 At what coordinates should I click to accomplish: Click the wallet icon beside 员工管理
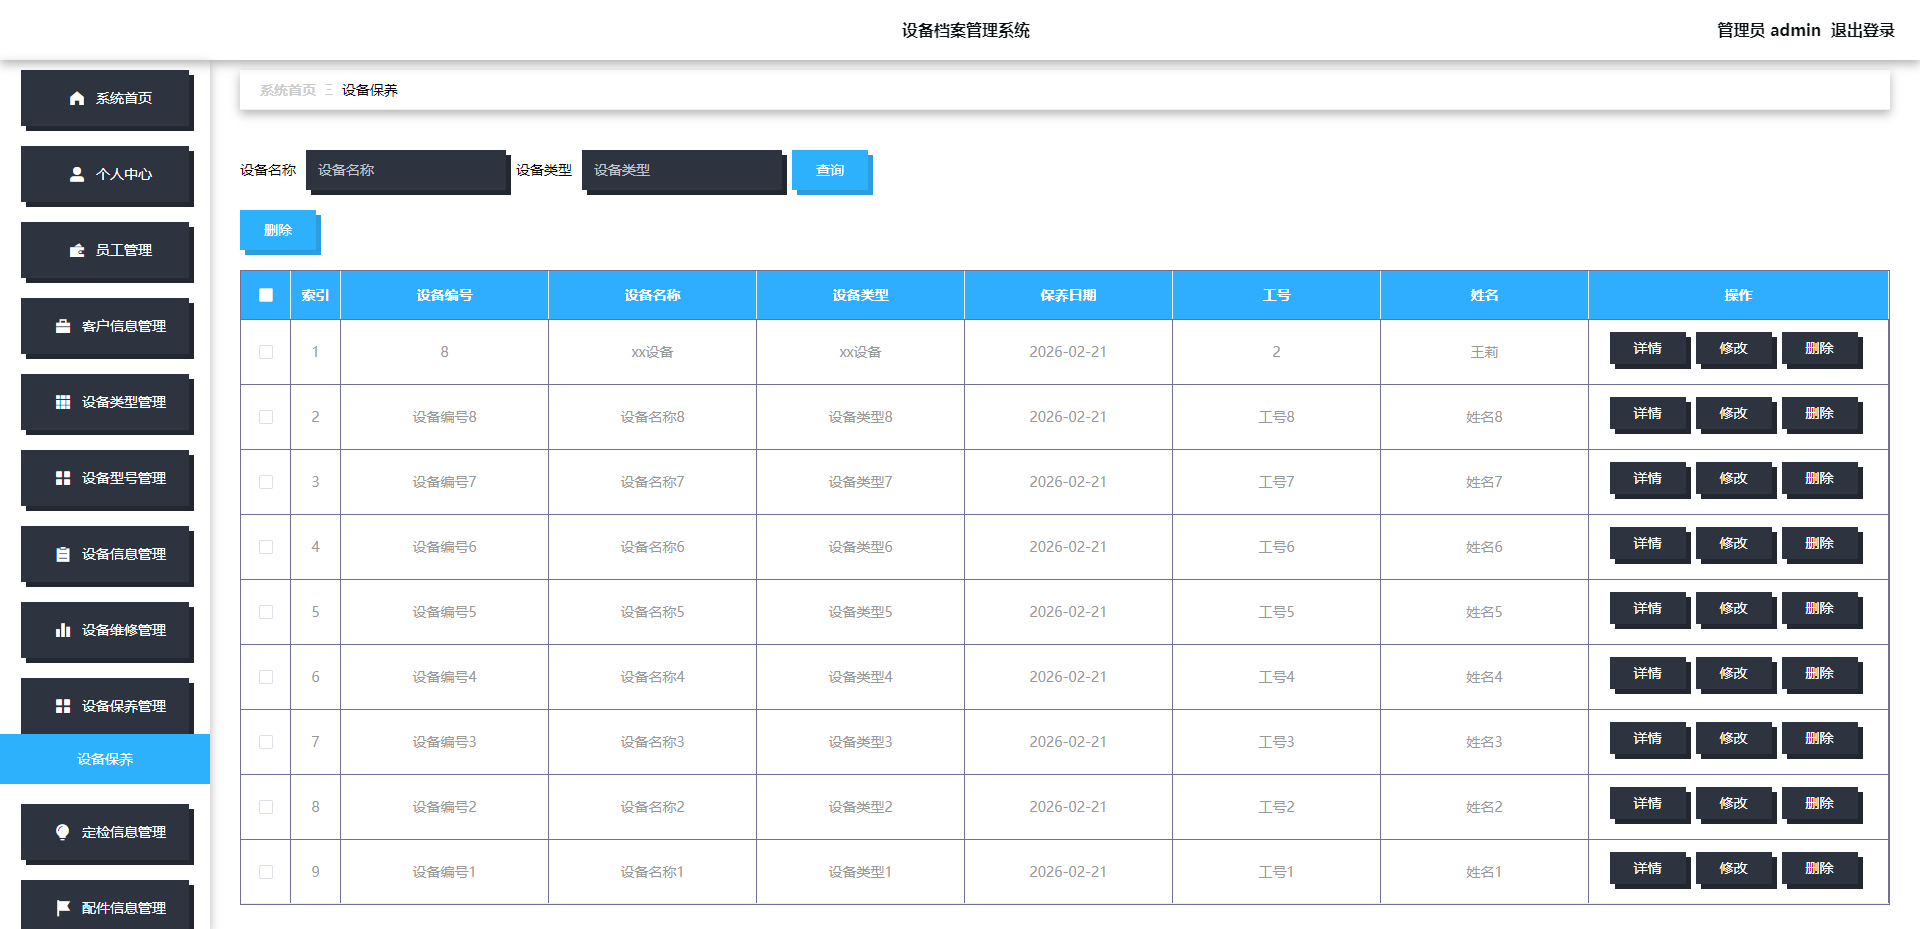coord(77,250)
